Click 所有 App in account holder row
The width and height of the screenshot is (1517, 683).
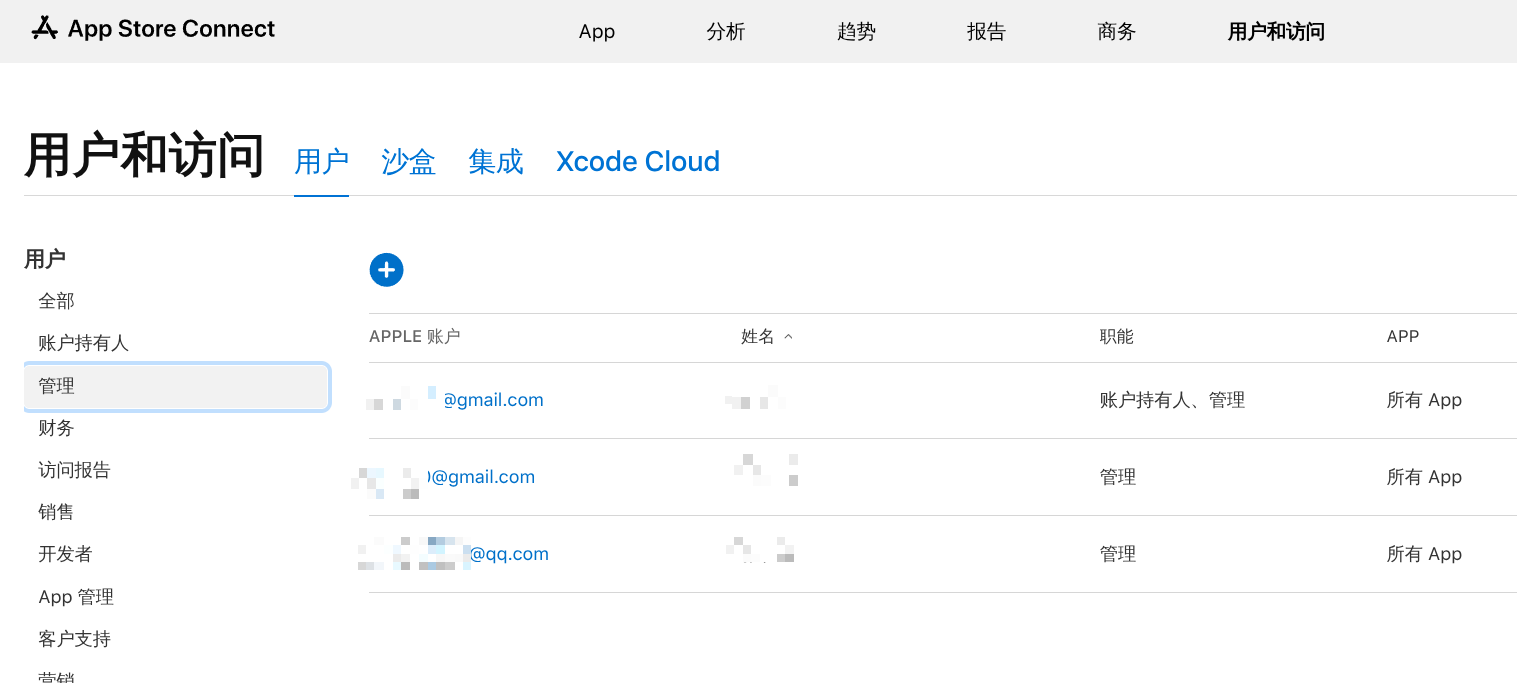[x=1424, y=400]
